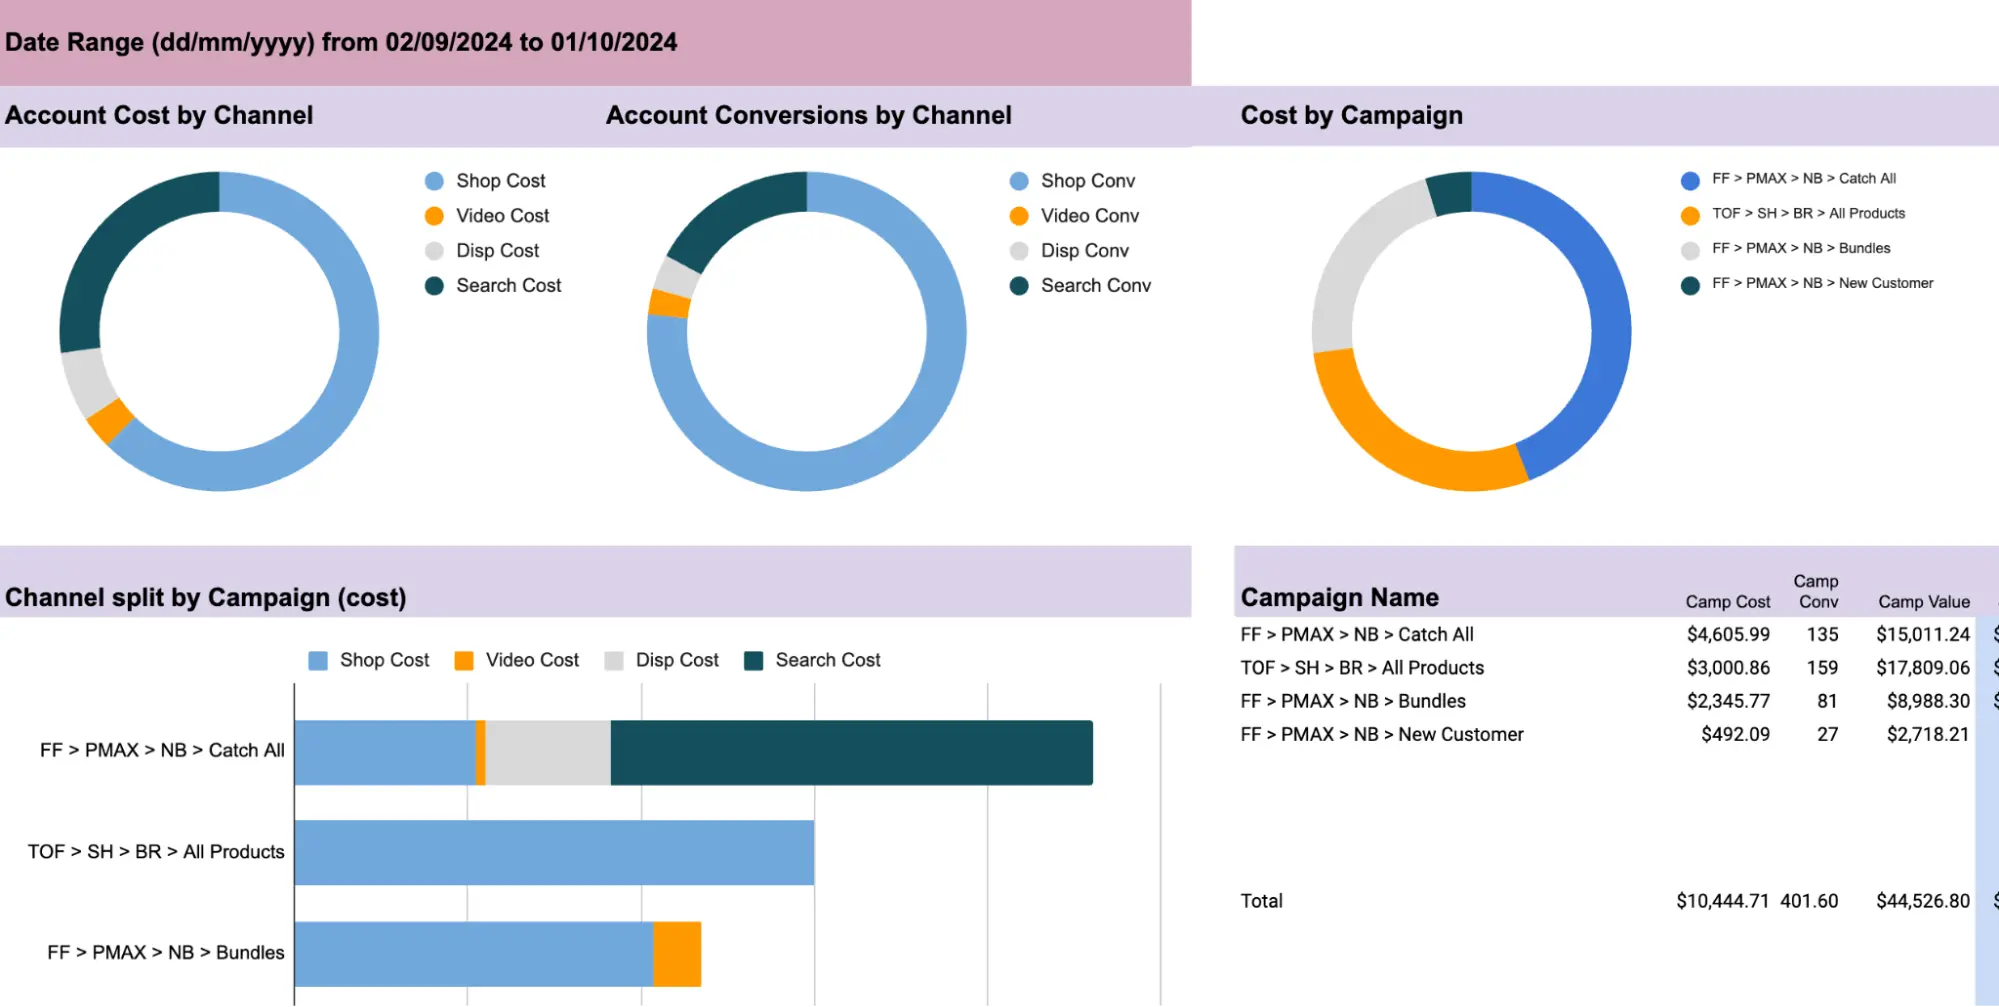The image size is (1999, 1007).
Task: Select the blue Shop Cost segment of Bundles bar
Action: click(x=474, y=954)
